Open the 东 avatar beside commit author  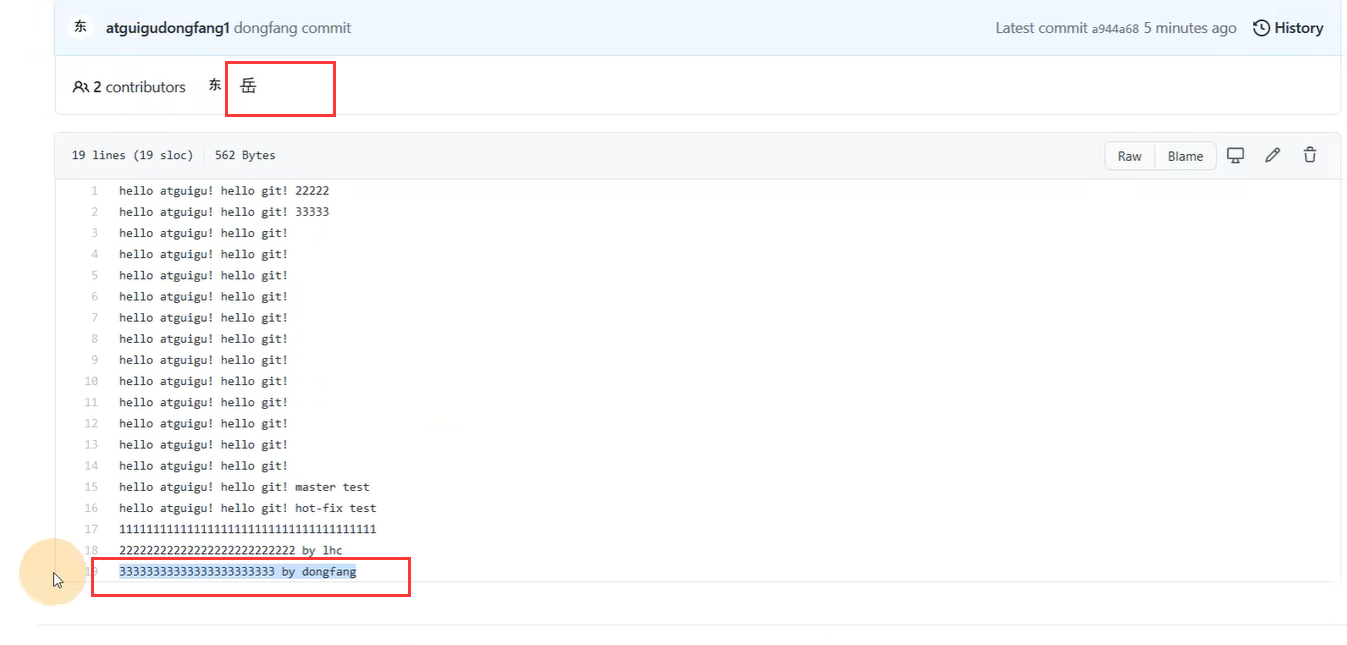(80, 27)
